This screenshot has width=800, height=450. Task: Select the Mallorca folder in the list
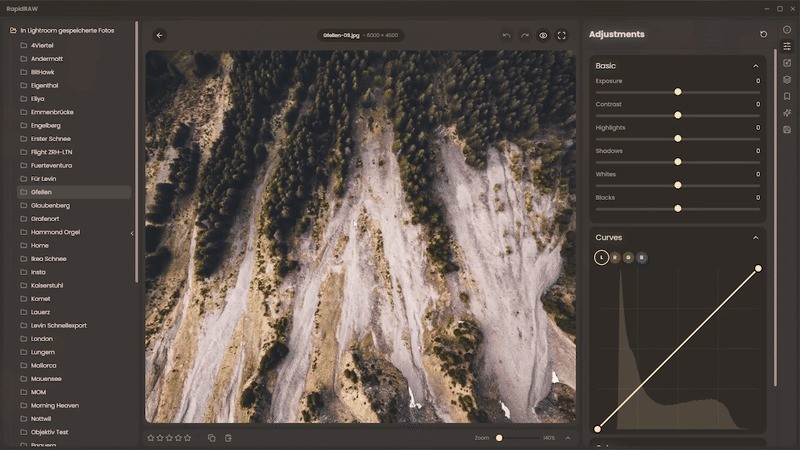[43, 366]
